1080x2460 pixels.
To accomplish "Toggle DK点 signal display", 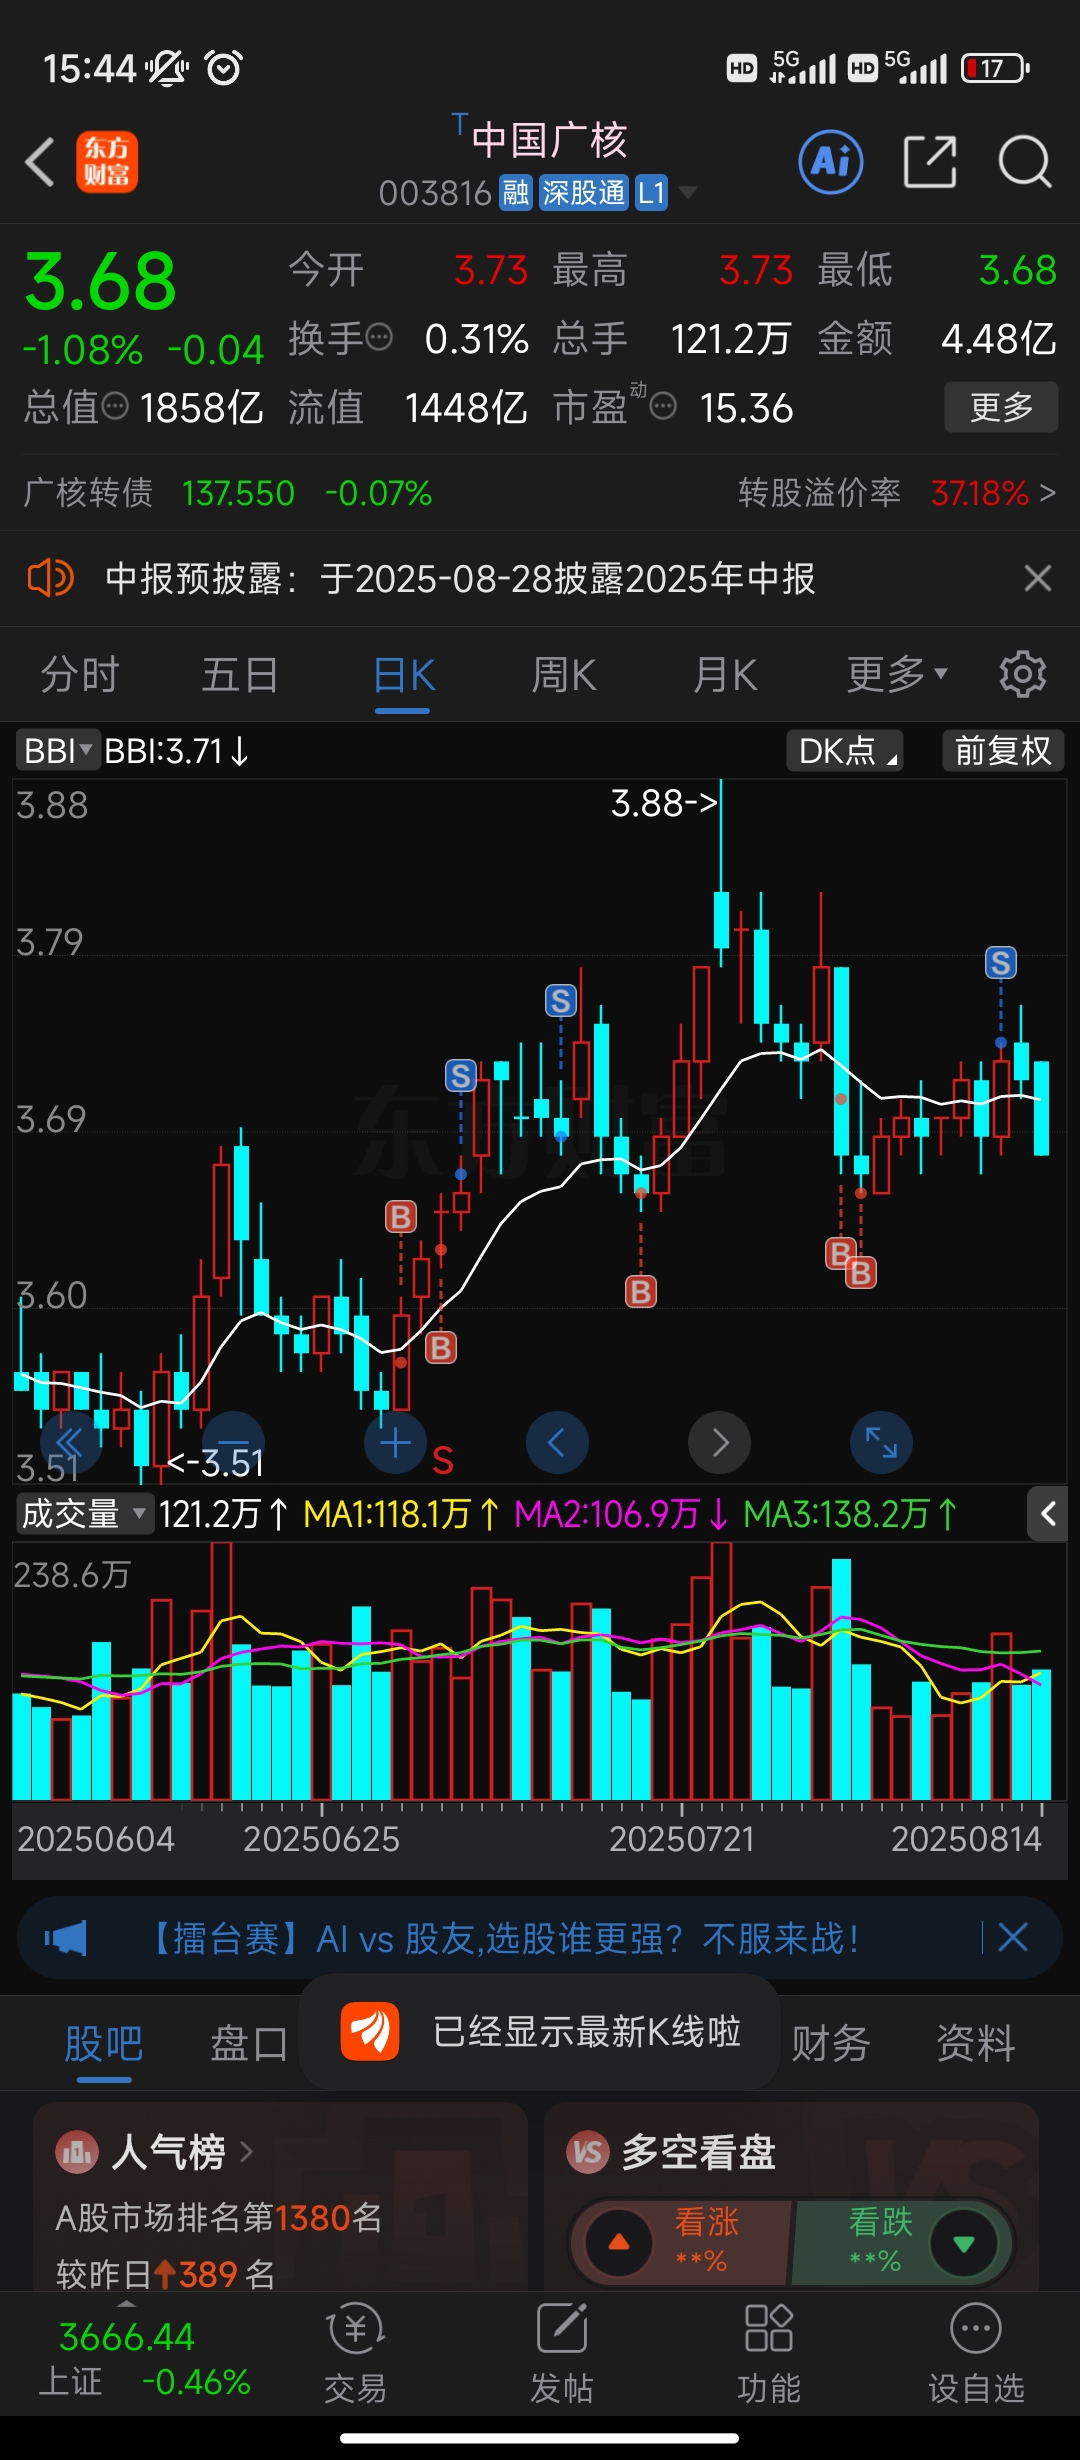I will click(x=845, y=750).
